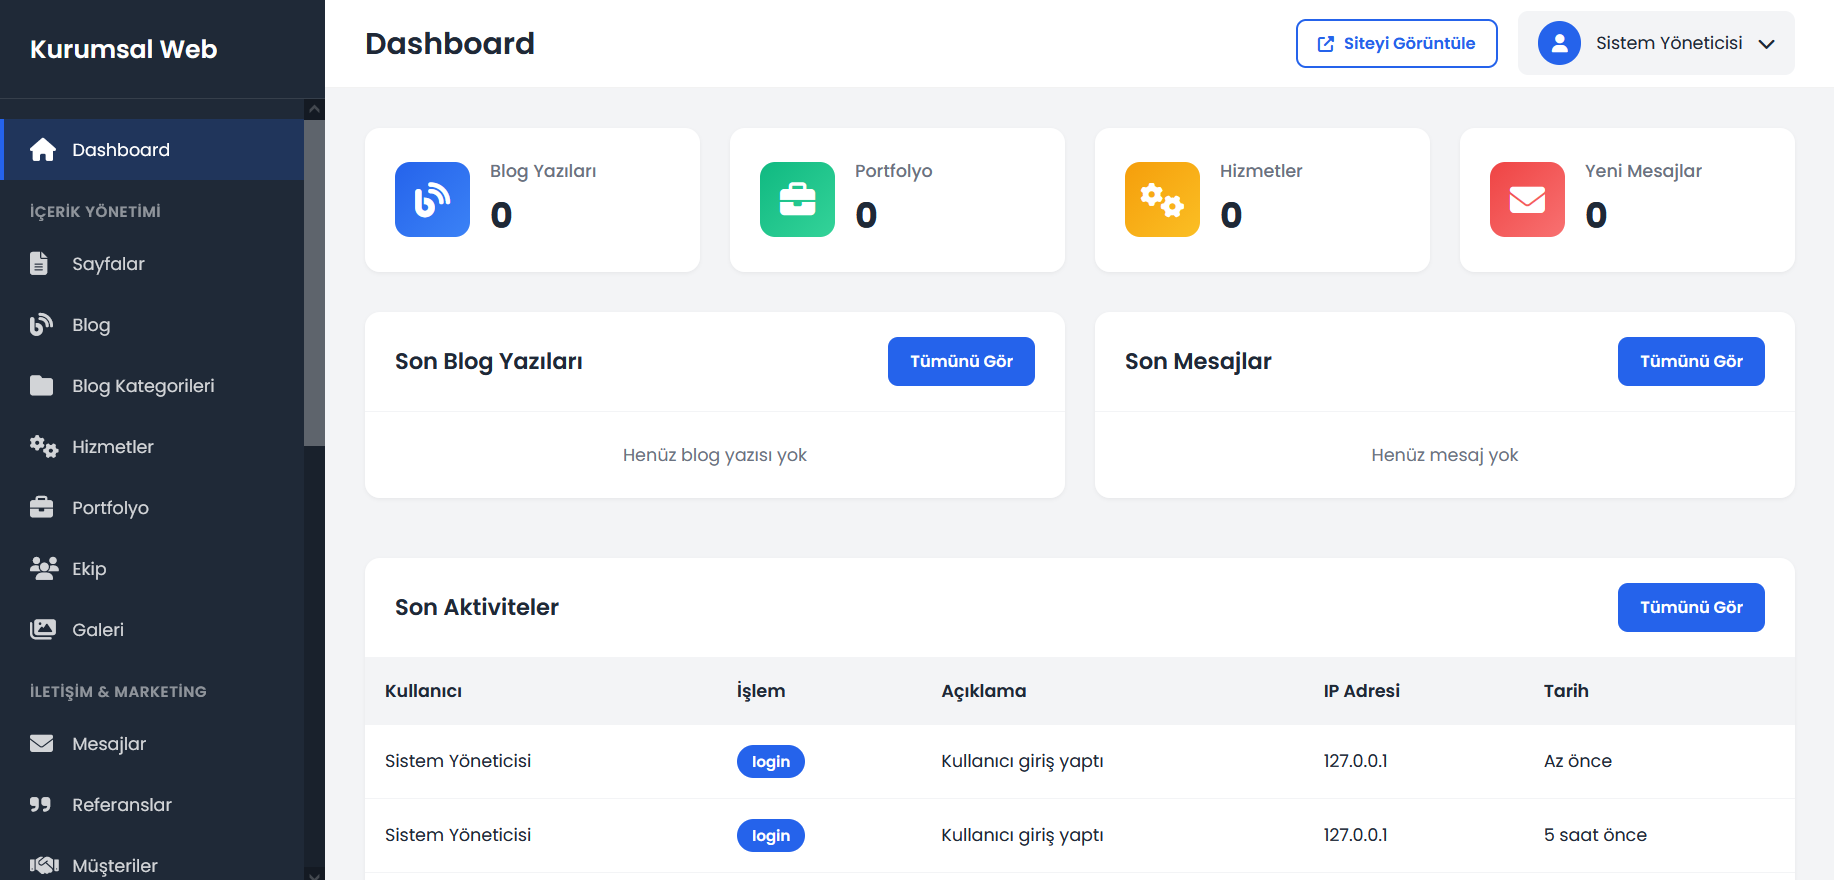Go to Blog Kategorileri menu item
Image resolution: width=1834 pixels, height=880 pixels.
tap(152, 386)
